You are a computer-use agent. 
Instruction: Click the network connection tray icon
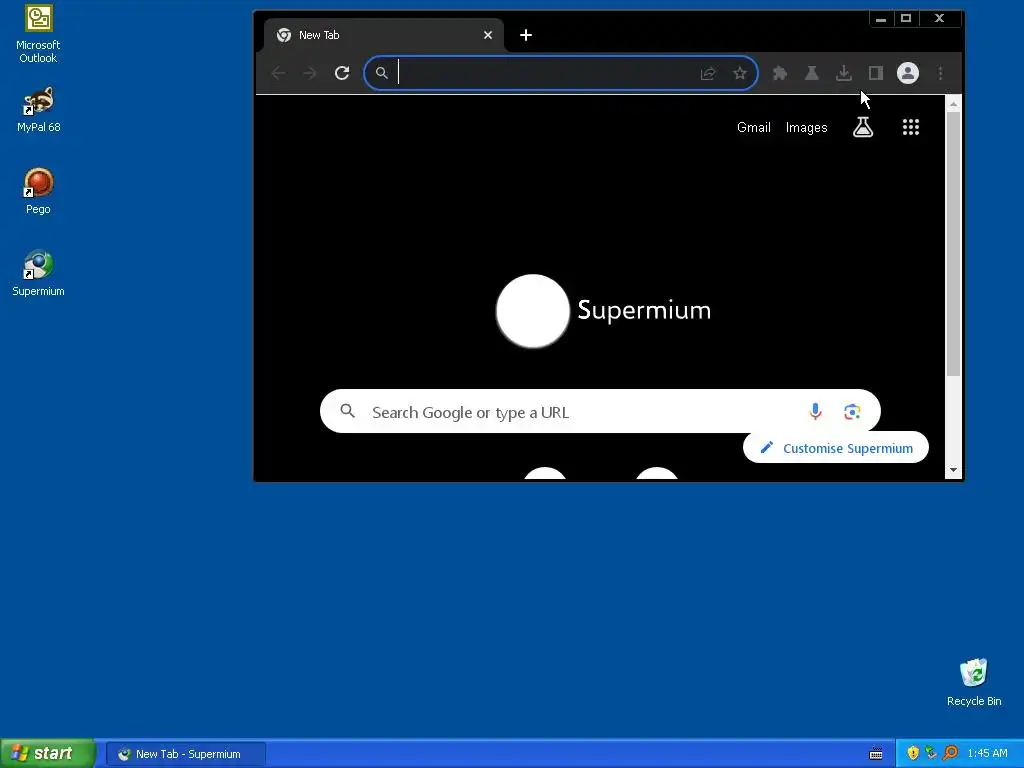click(x=931, y=753)
